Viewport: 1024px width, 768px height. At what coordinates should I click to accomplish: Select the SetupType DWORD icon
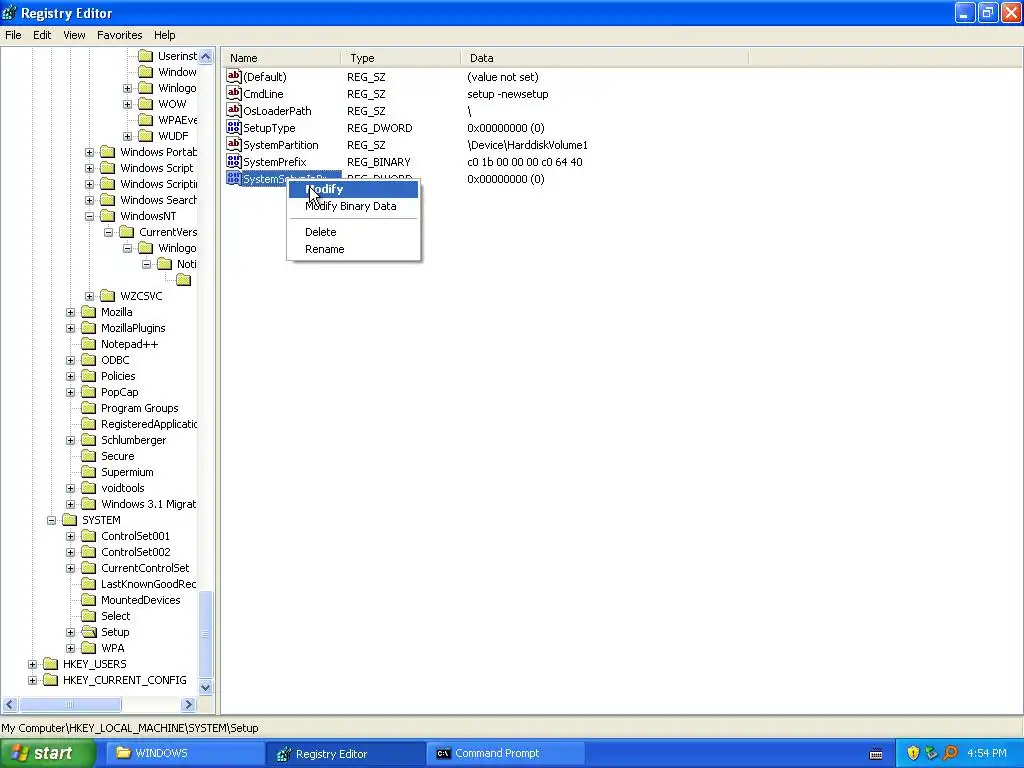[234, 127]
